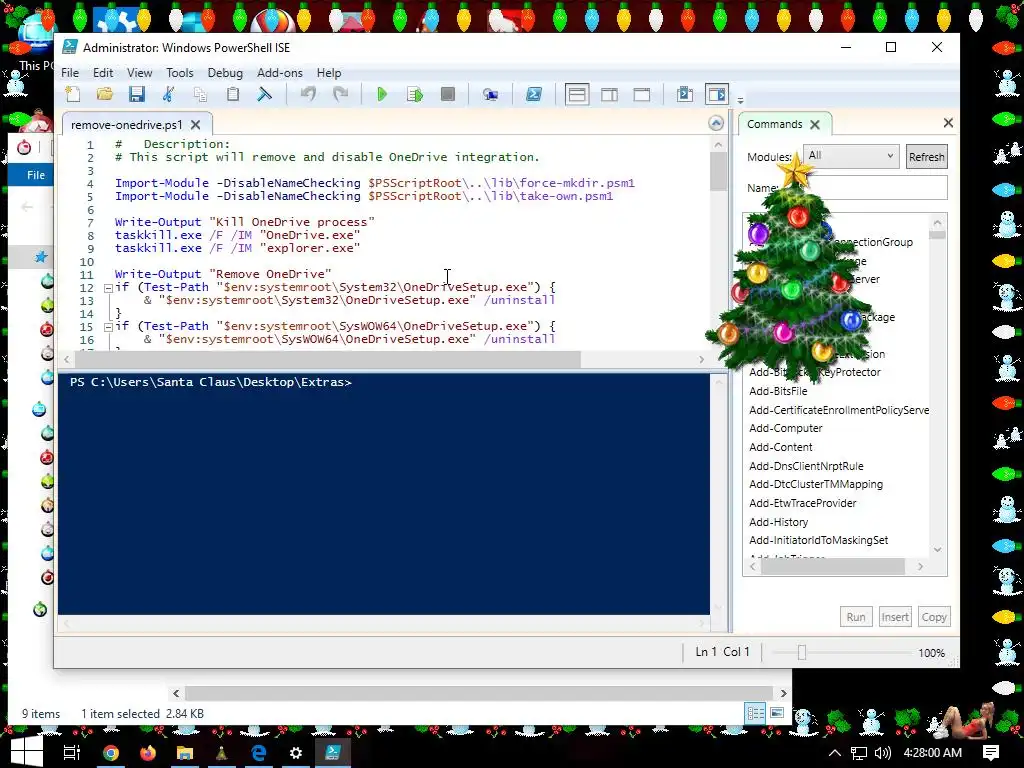
Task: Show the Script Pane on top
Action: point(577,95)
